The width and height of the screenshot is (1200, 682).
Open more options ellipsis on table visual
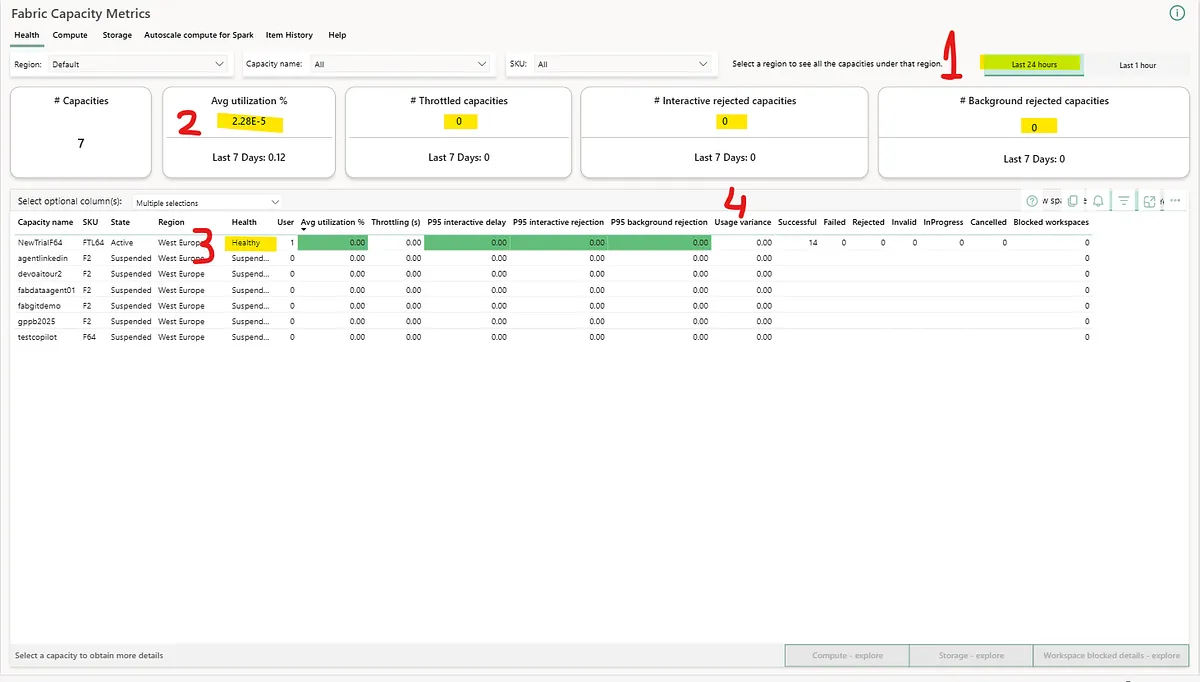click(1175, 201)
